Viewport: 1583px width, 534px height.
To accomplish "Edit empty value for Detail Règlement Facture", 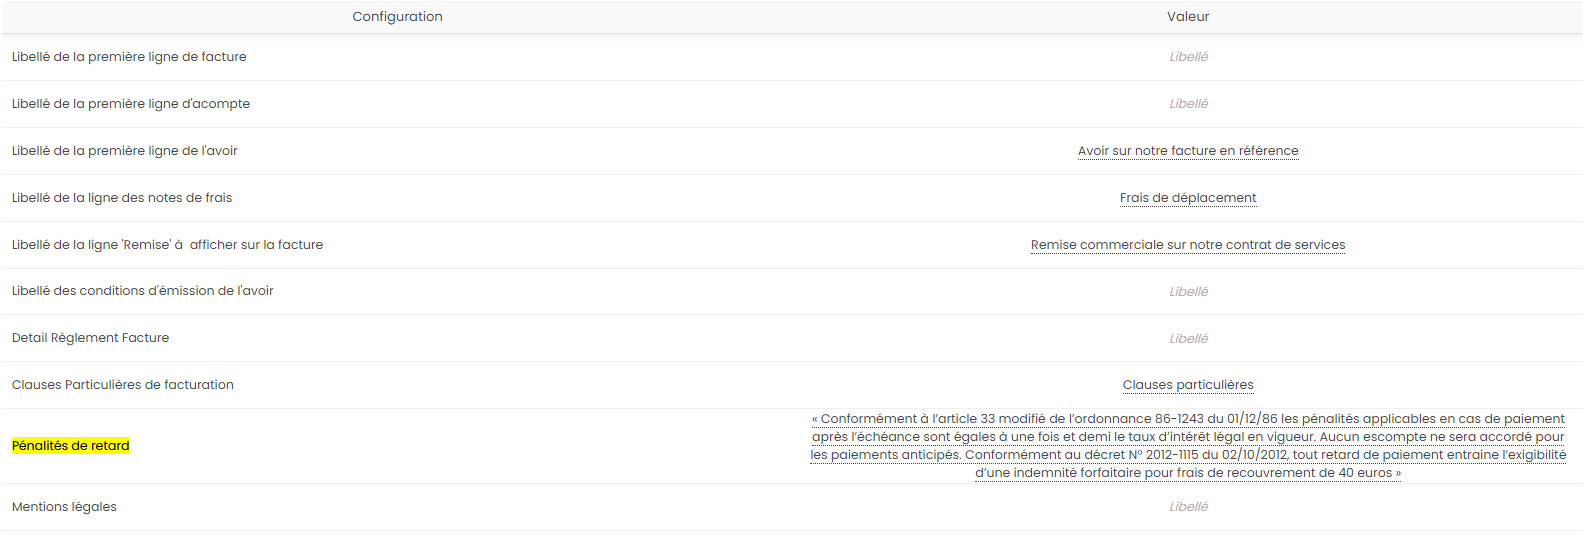I will click(x=1188, y=339).
